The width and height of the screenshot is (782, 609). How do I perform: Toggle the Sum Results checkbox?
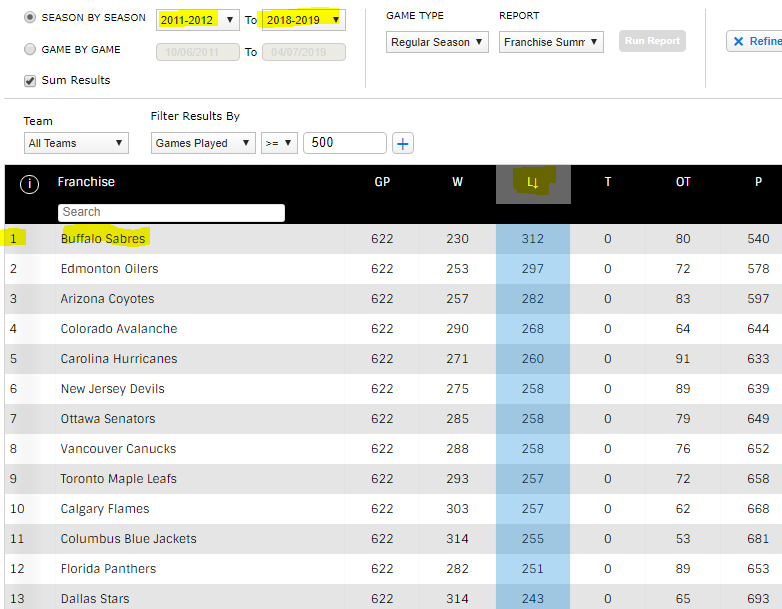point(30,81)
